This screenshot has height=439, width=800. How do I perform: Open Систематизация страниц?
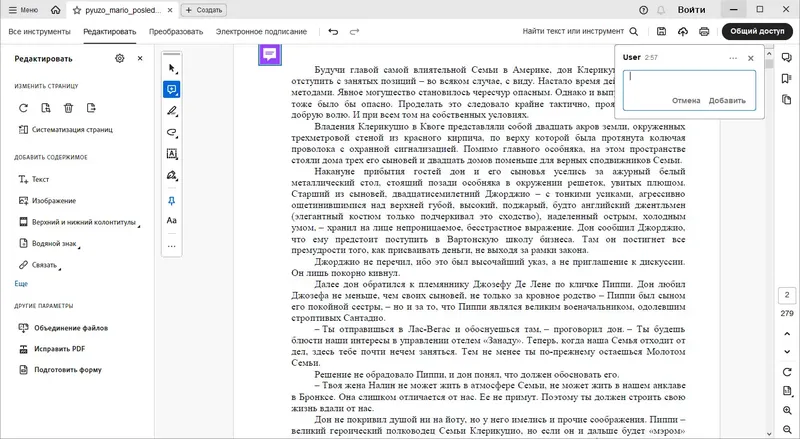pyautogui.click(x=66, y=130)
